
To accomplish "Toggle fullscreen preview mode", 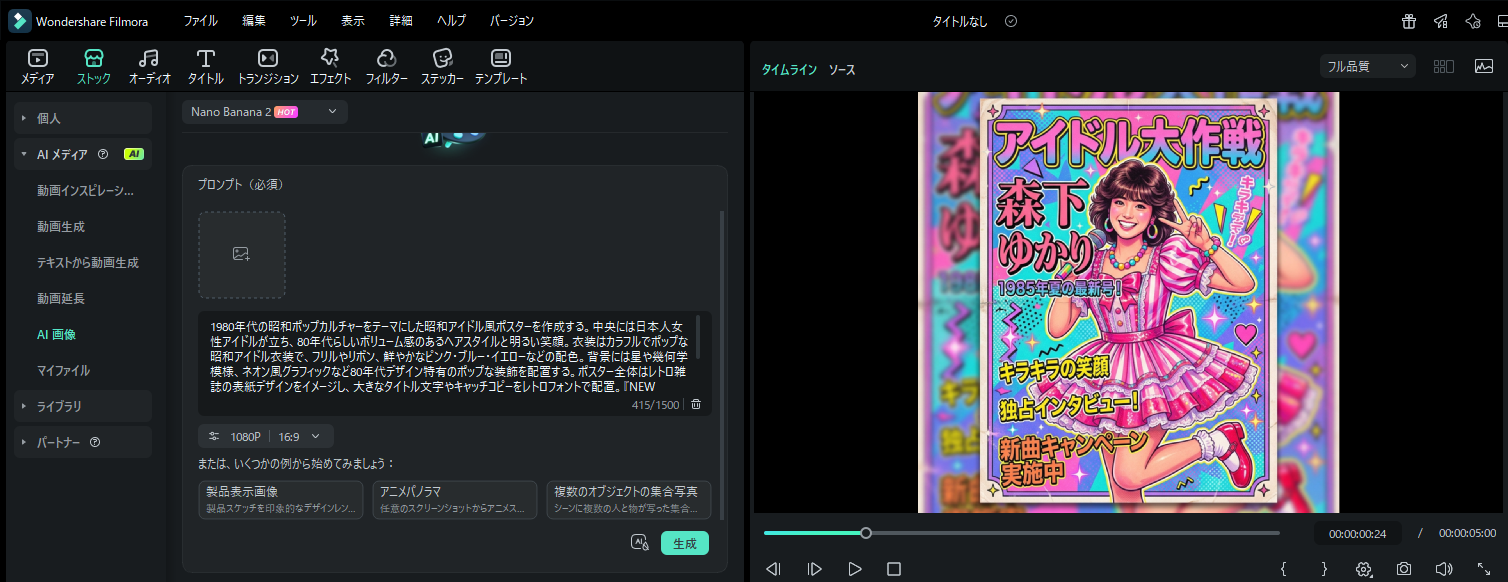I will click(x=1483, y=568).
